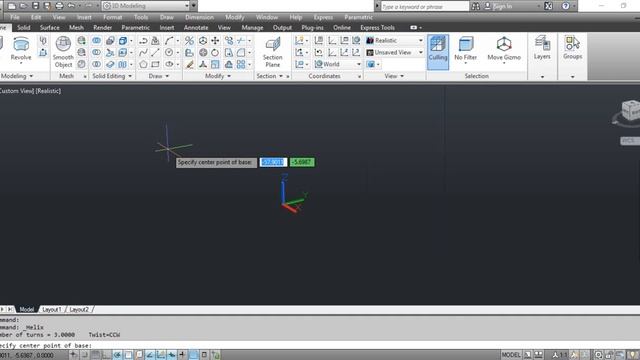The image size is (640, 360).
Task: Choose the Move Gizmo tool
Action: pyautogui.click(x=504, y=49)
